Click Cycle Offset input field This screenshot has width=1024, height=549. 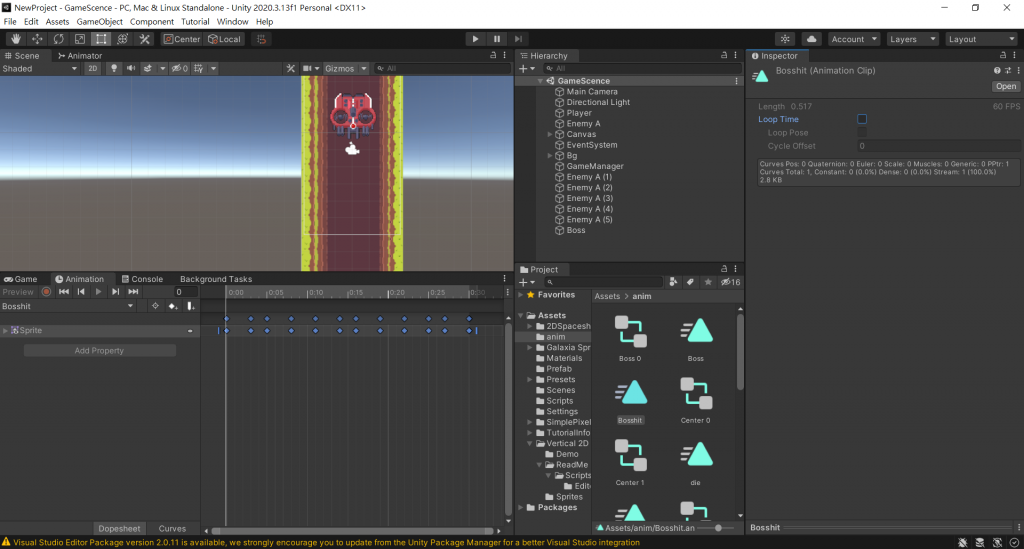tap(938, 146)
